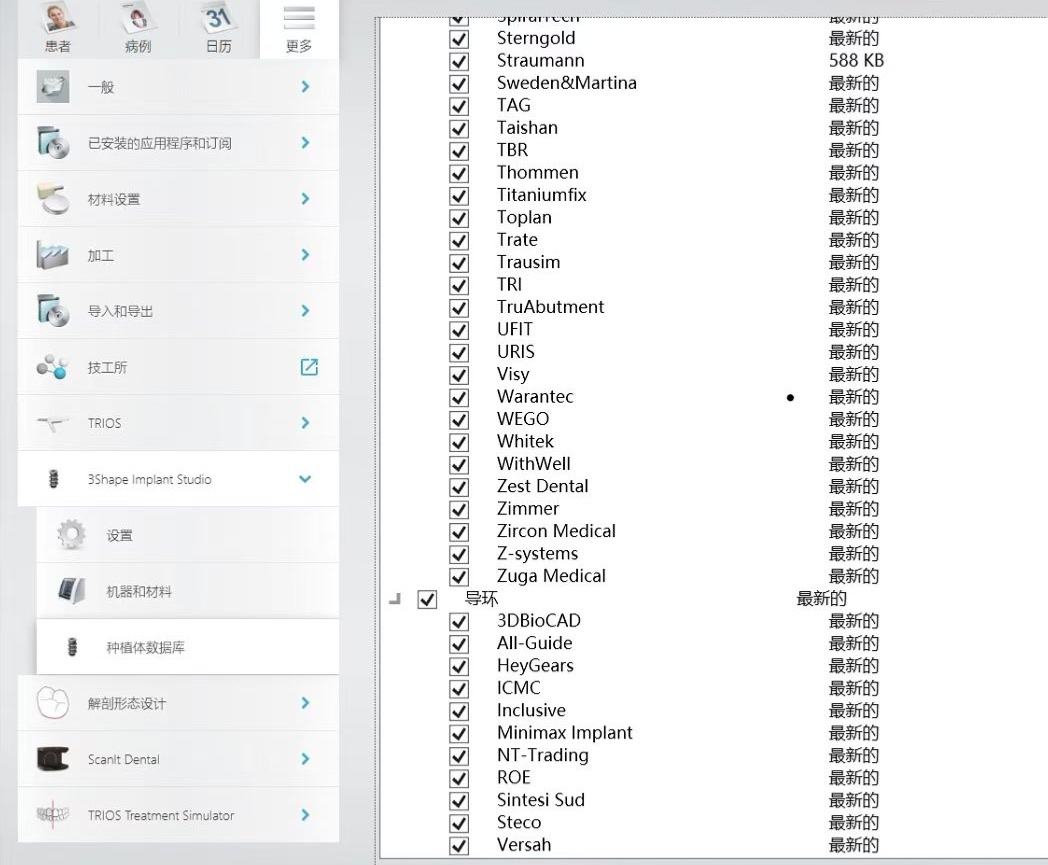
Task: Open 设置 under Implant Studio
Action: click(187, 535)
